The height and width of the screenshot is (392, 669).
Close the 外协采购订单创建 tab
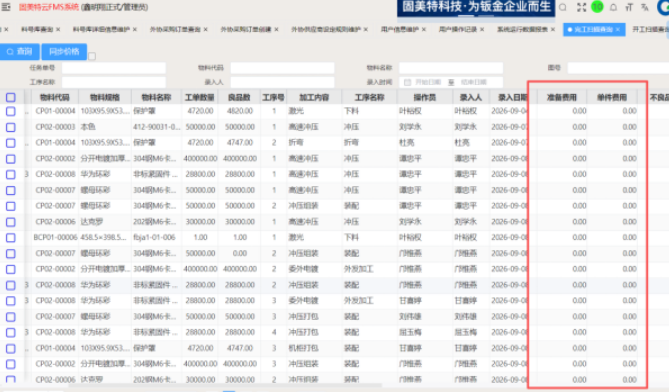(276, 29)
